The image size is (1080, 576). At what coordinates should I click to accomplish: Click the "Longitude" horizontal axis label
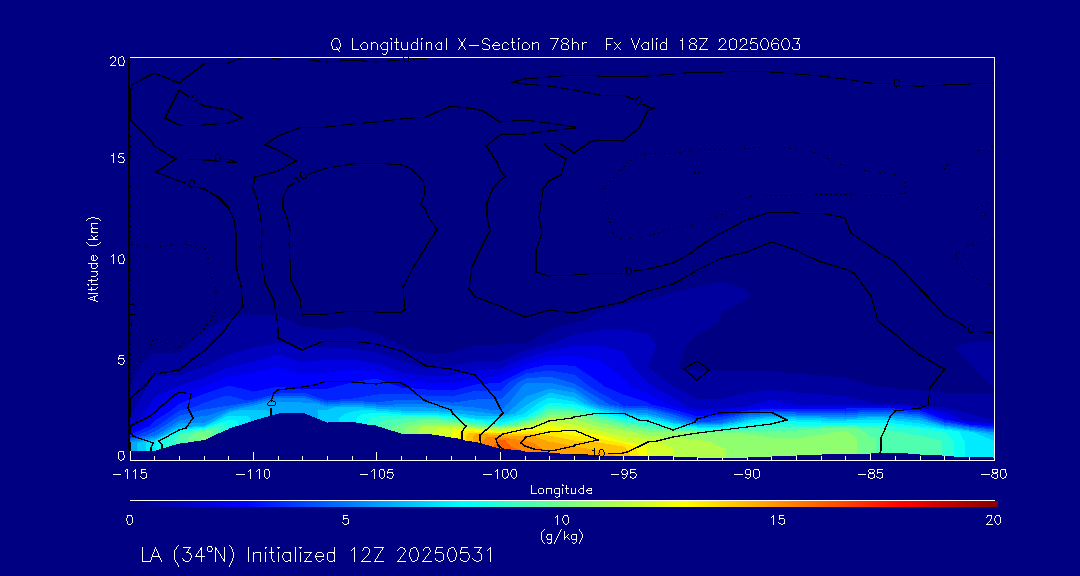coord(561,490)
